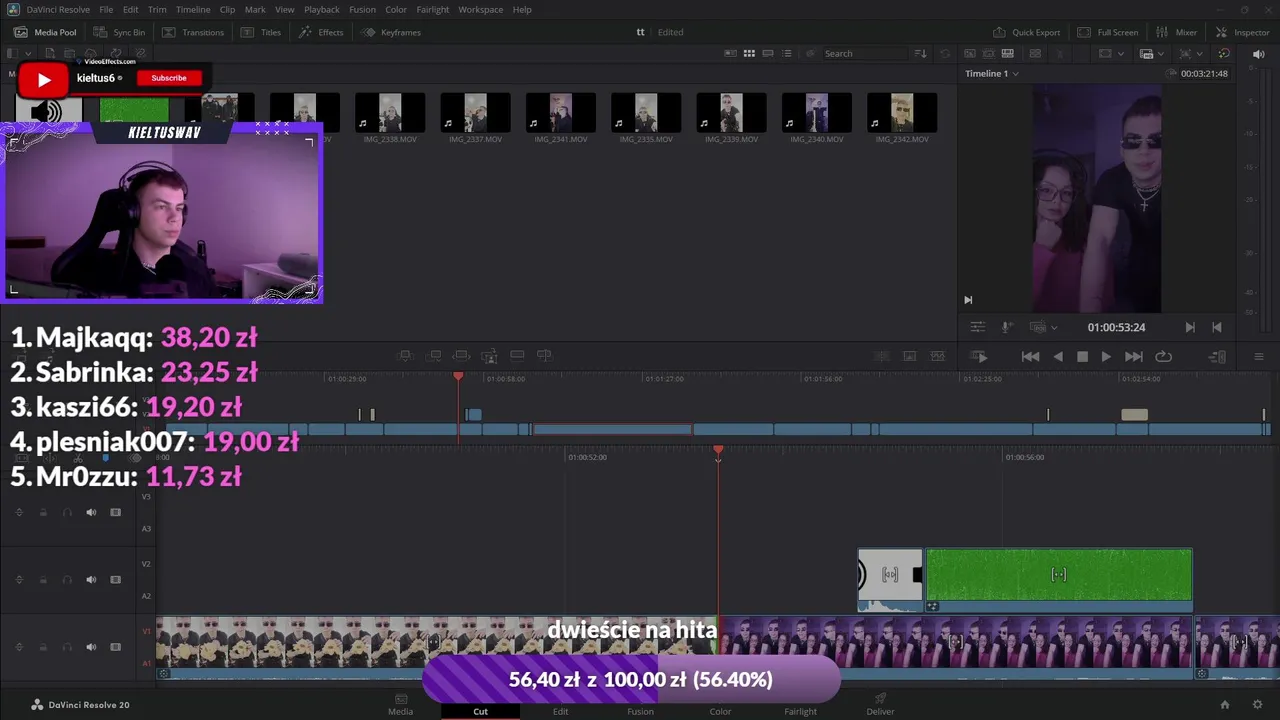Go to the next edit point
The image size is (1280, 720).
(x=1190, y=327)
